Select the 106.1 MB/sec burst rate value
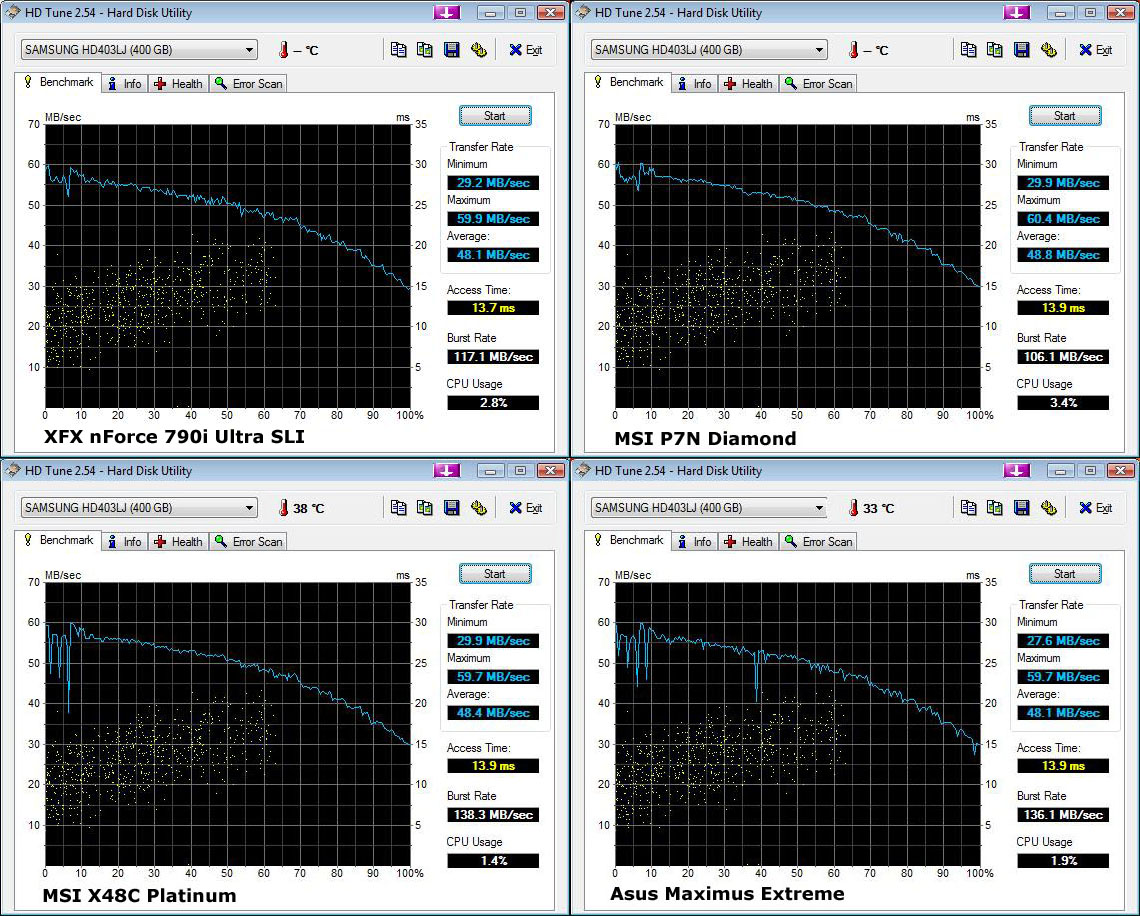 1063,357
